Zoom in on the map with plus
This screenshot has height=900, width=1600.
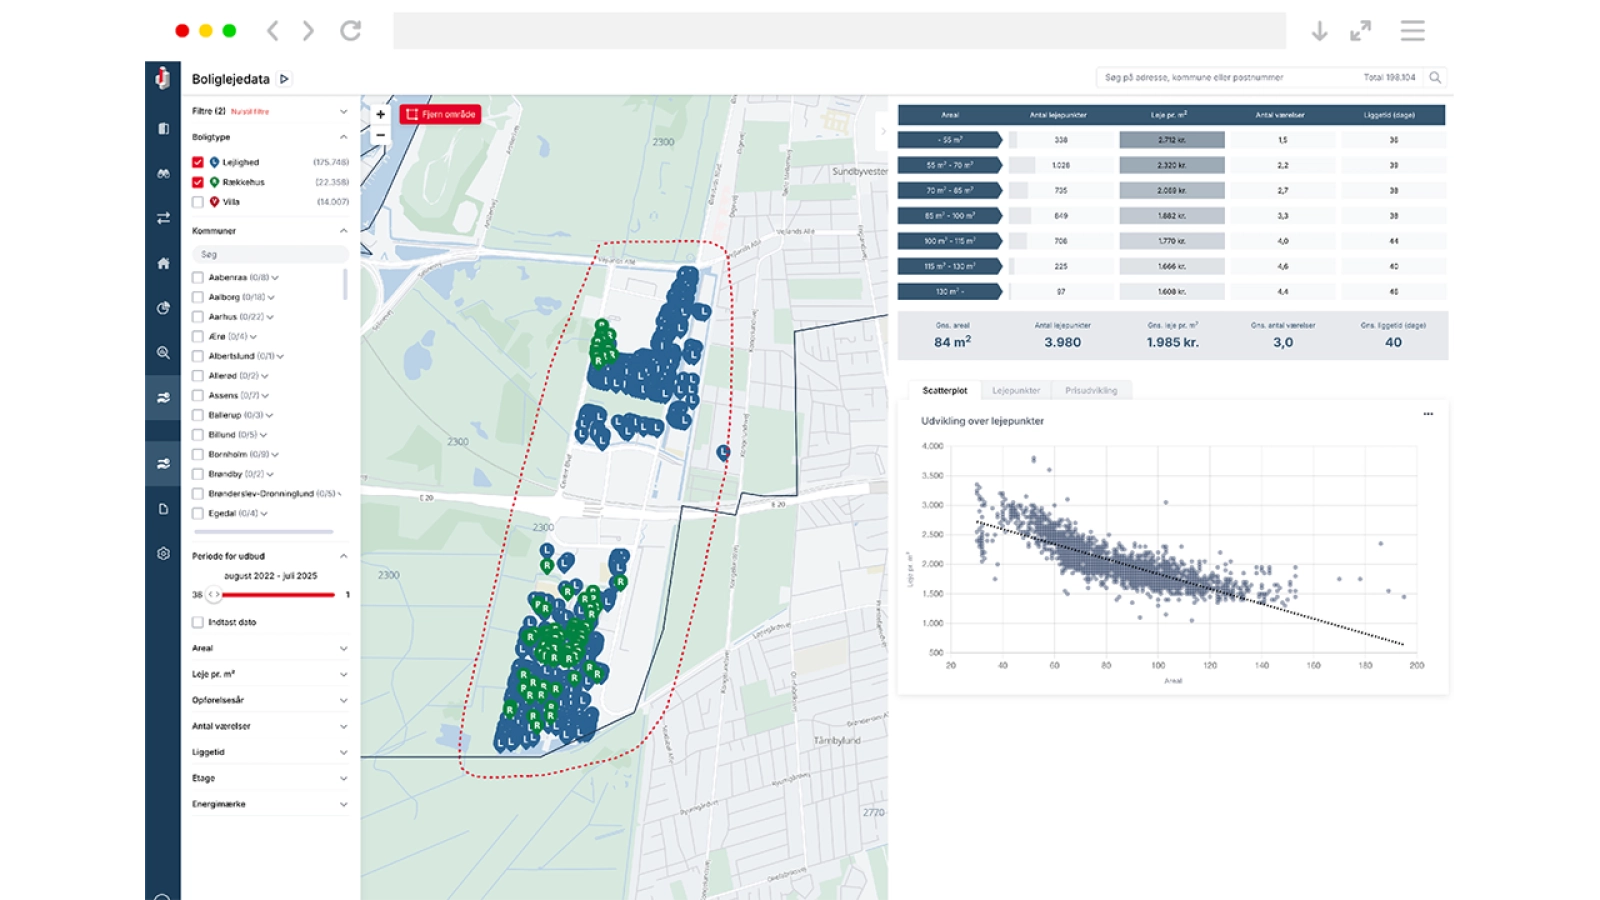coord(380,115)
